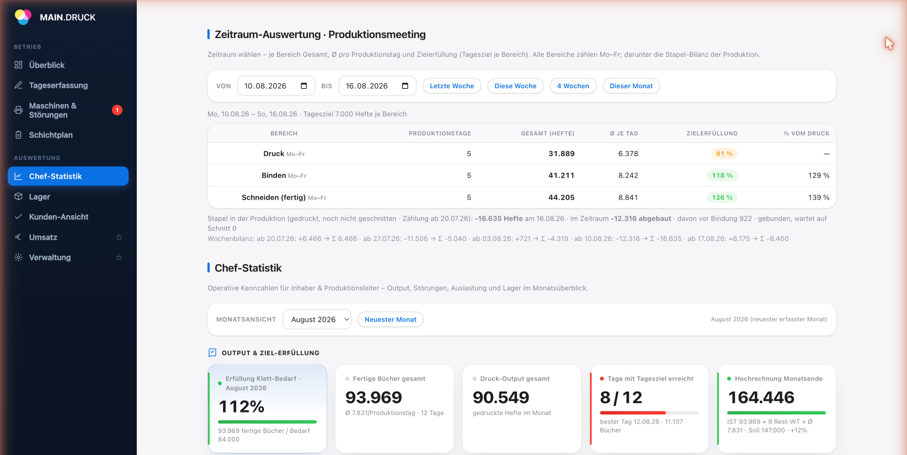Open the Überblick page
Screen dimensions: 907x455
pyautogui.click(x=68, y=65)
